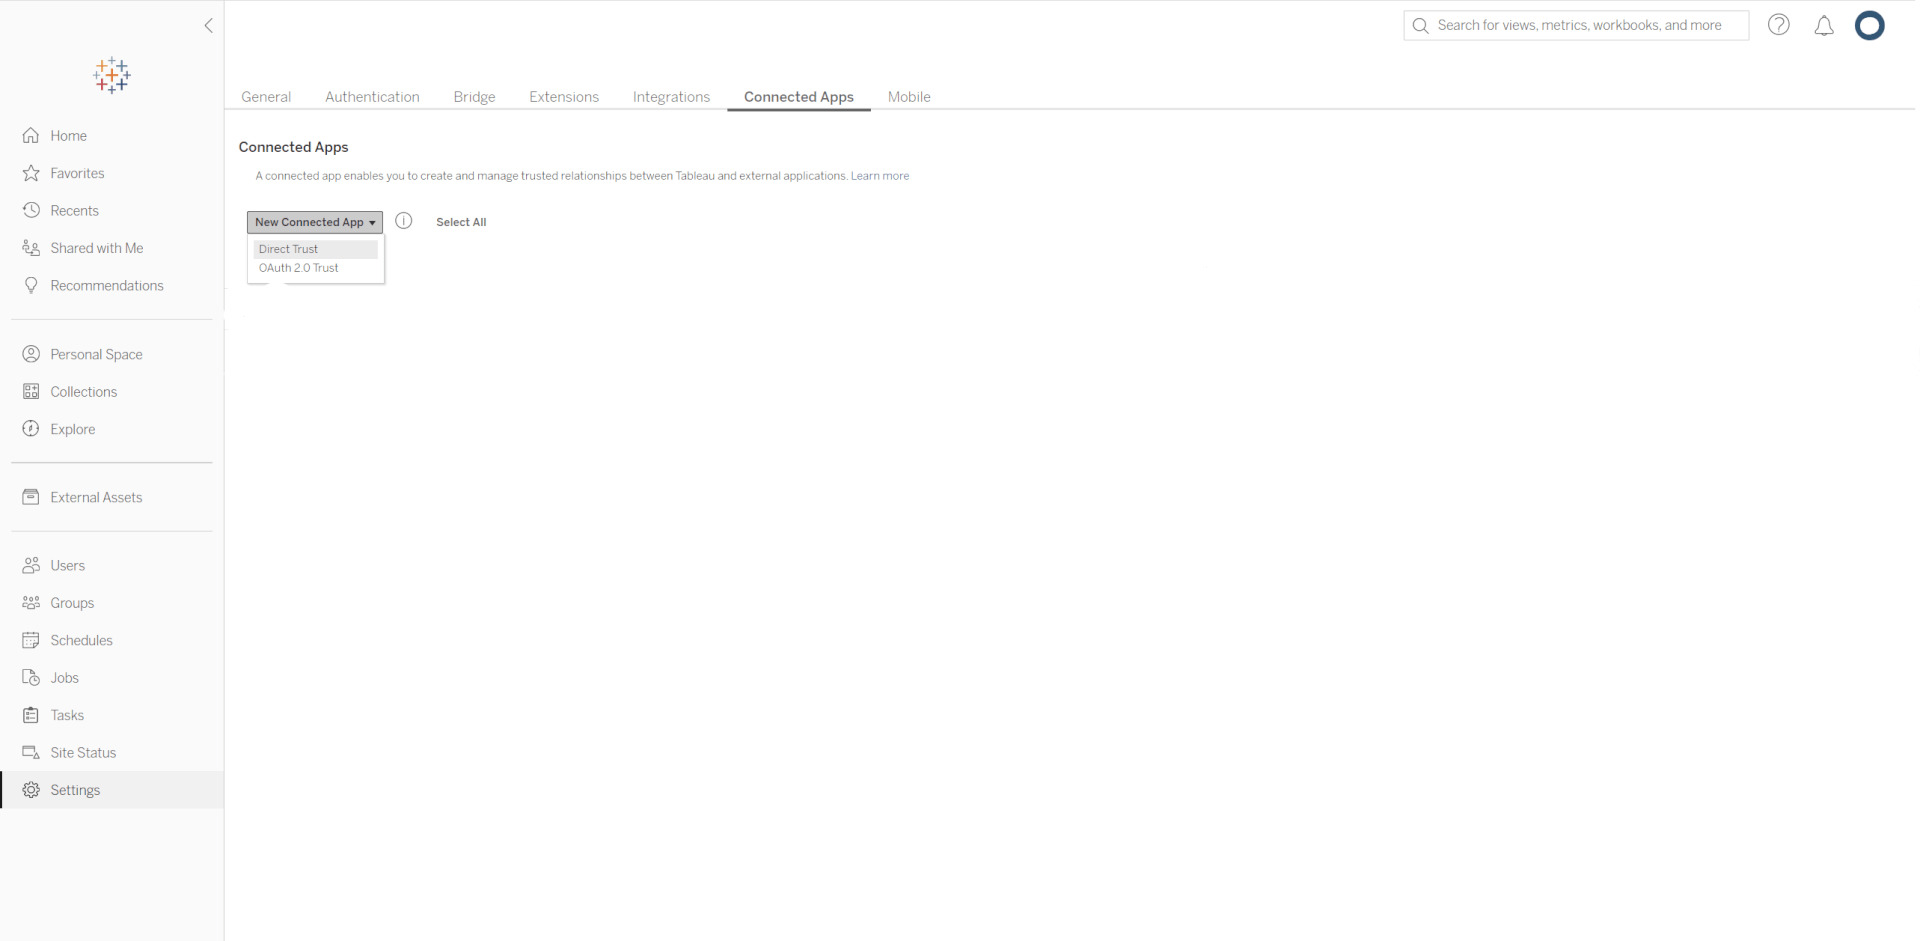Open the Help question mark icon
1920x941 pixels.
click(x=1778, y=25)
